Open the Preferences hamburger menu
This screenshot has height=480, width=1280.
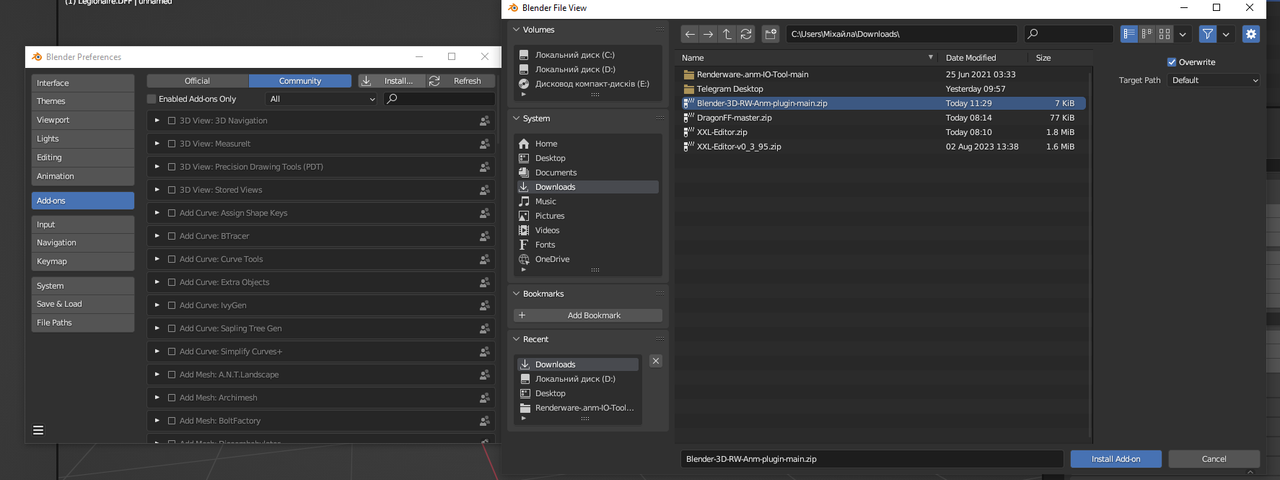coord(38,430)
